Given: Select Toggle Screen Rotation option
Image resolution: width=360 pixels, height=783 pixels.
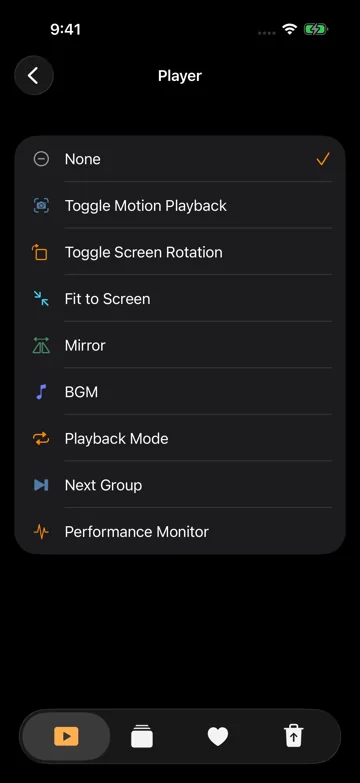Looking at the screenshot, I should [x=180, y=252].
